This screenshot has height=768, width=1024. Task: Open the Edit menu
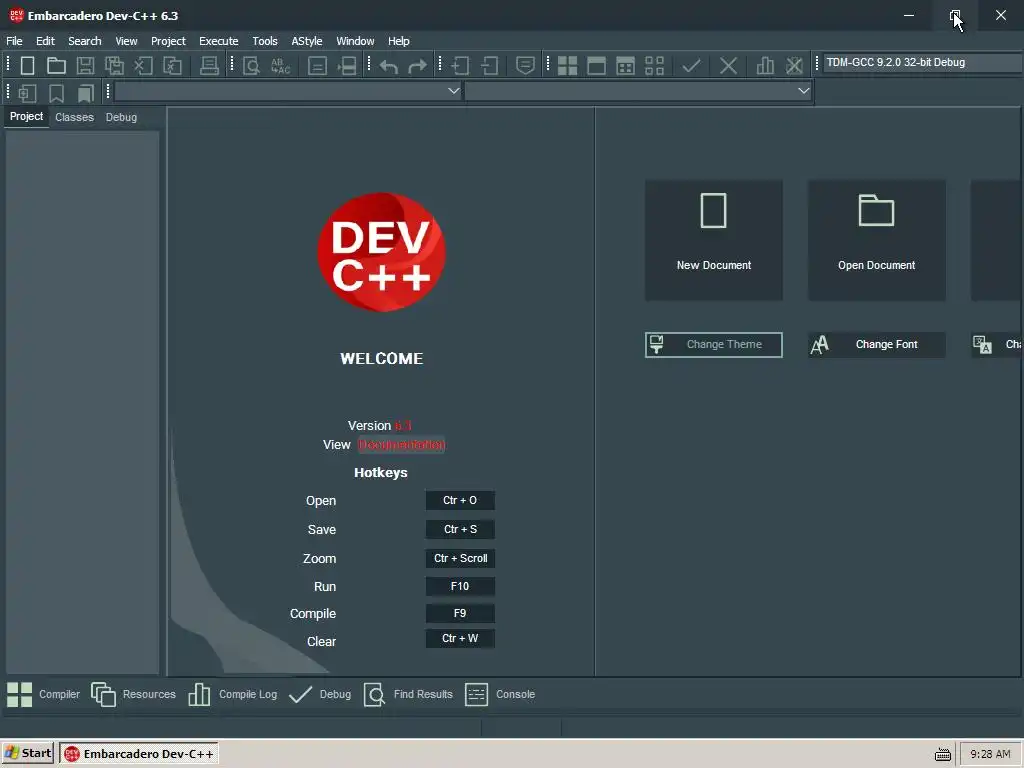(x=45, y=40)
